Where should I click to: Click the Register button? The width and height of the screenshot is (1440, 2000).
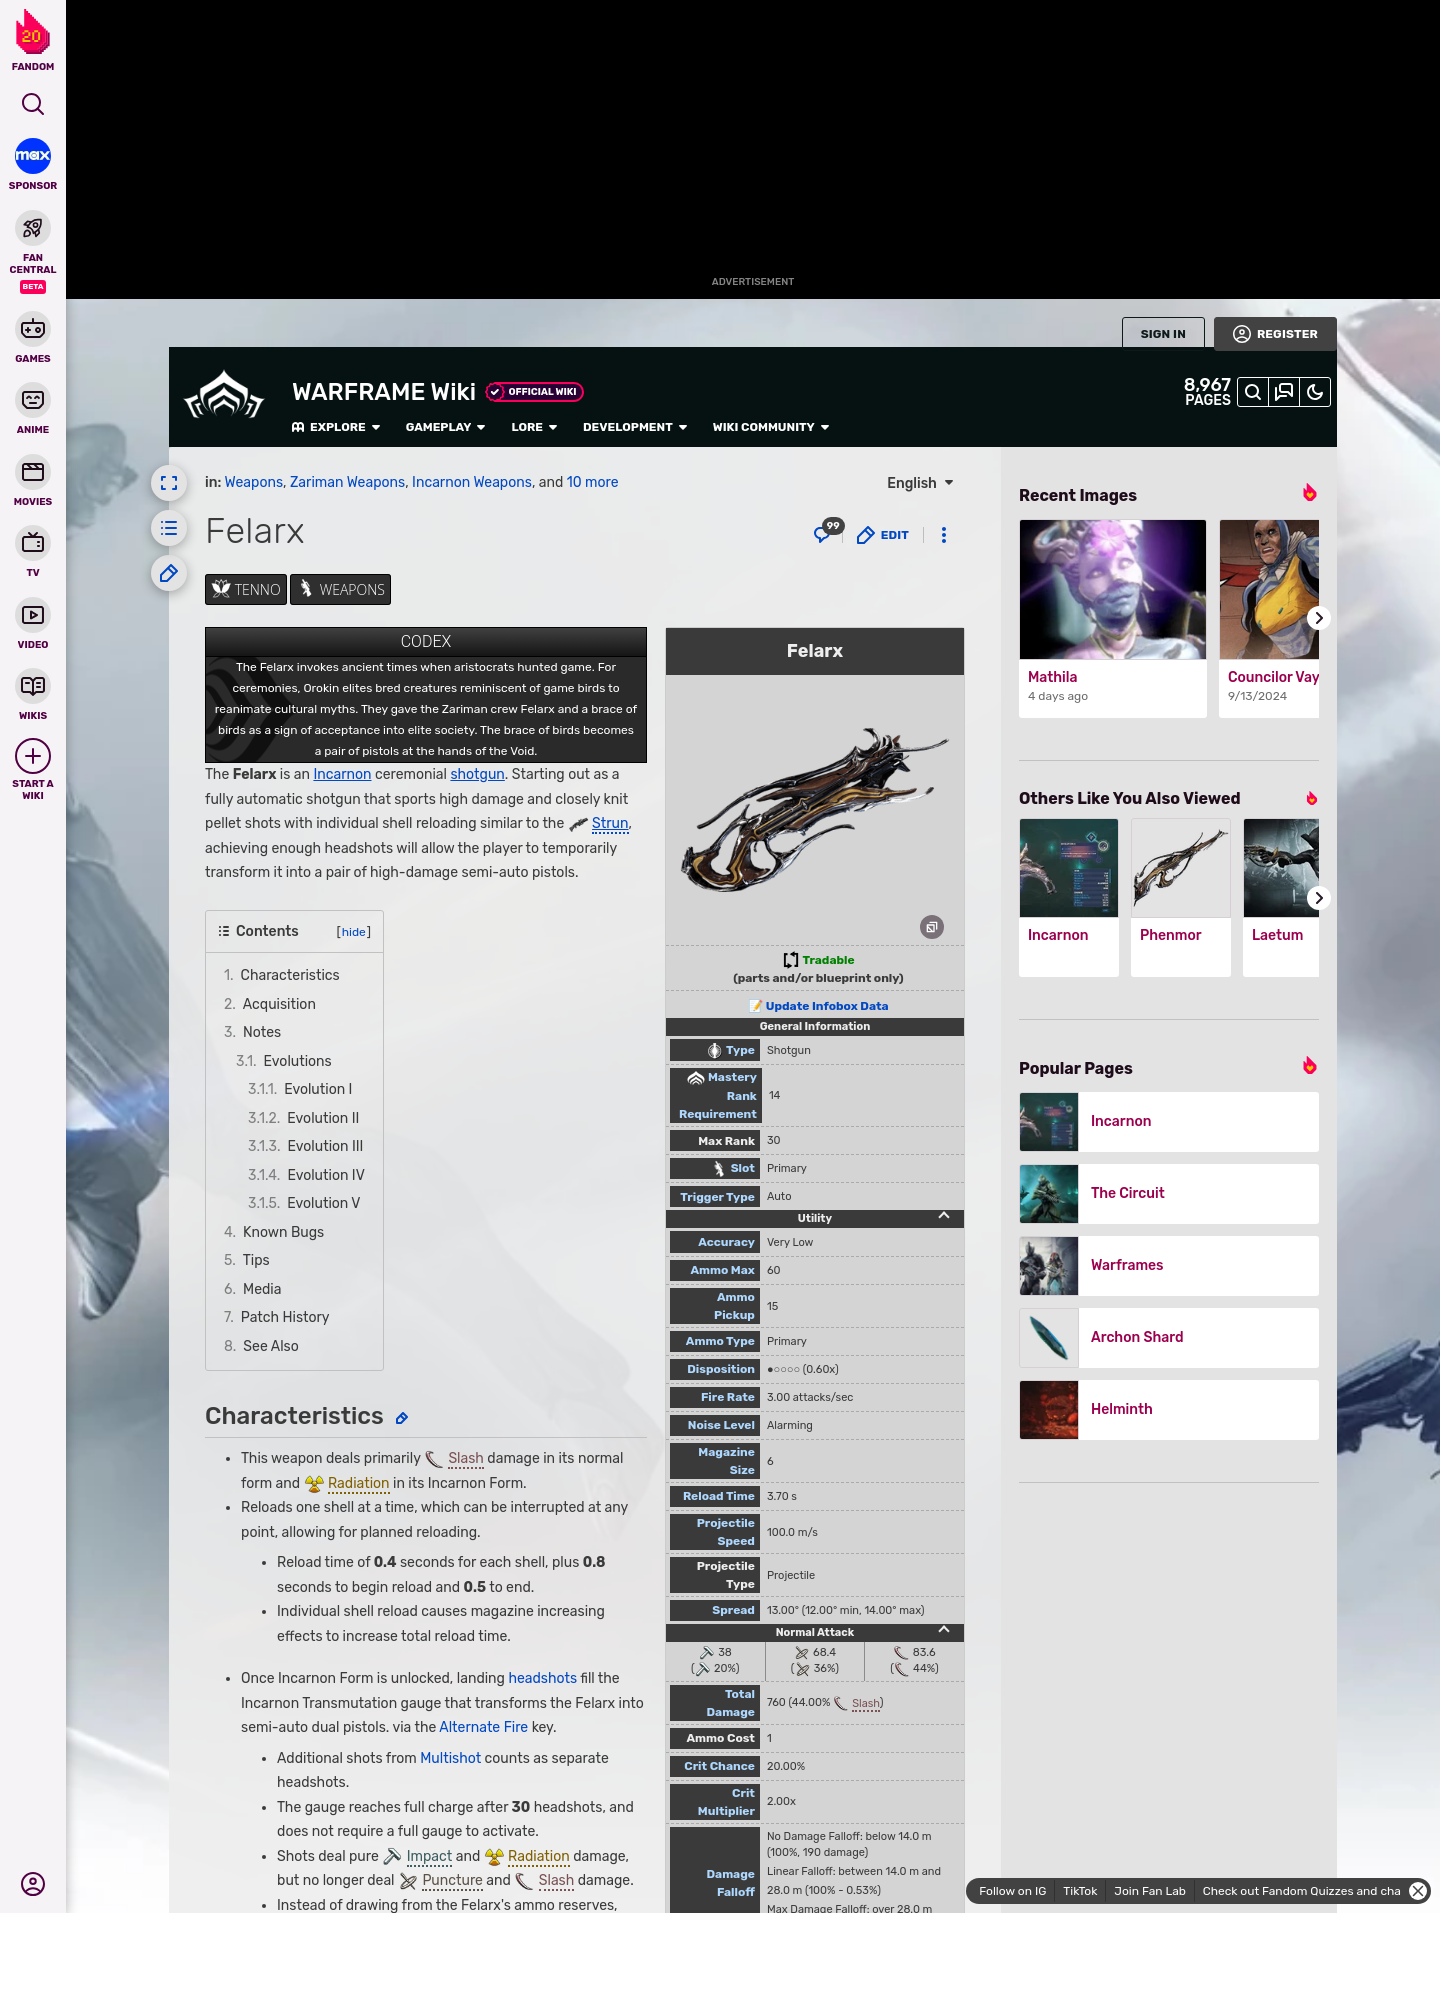pyautogui.click(x=1275, y=334)
